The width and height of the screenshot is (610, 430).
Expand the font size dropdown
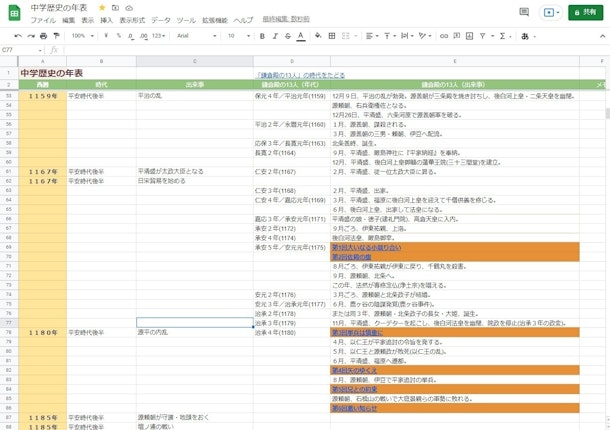pyautogui.click(x=238, y=35)
